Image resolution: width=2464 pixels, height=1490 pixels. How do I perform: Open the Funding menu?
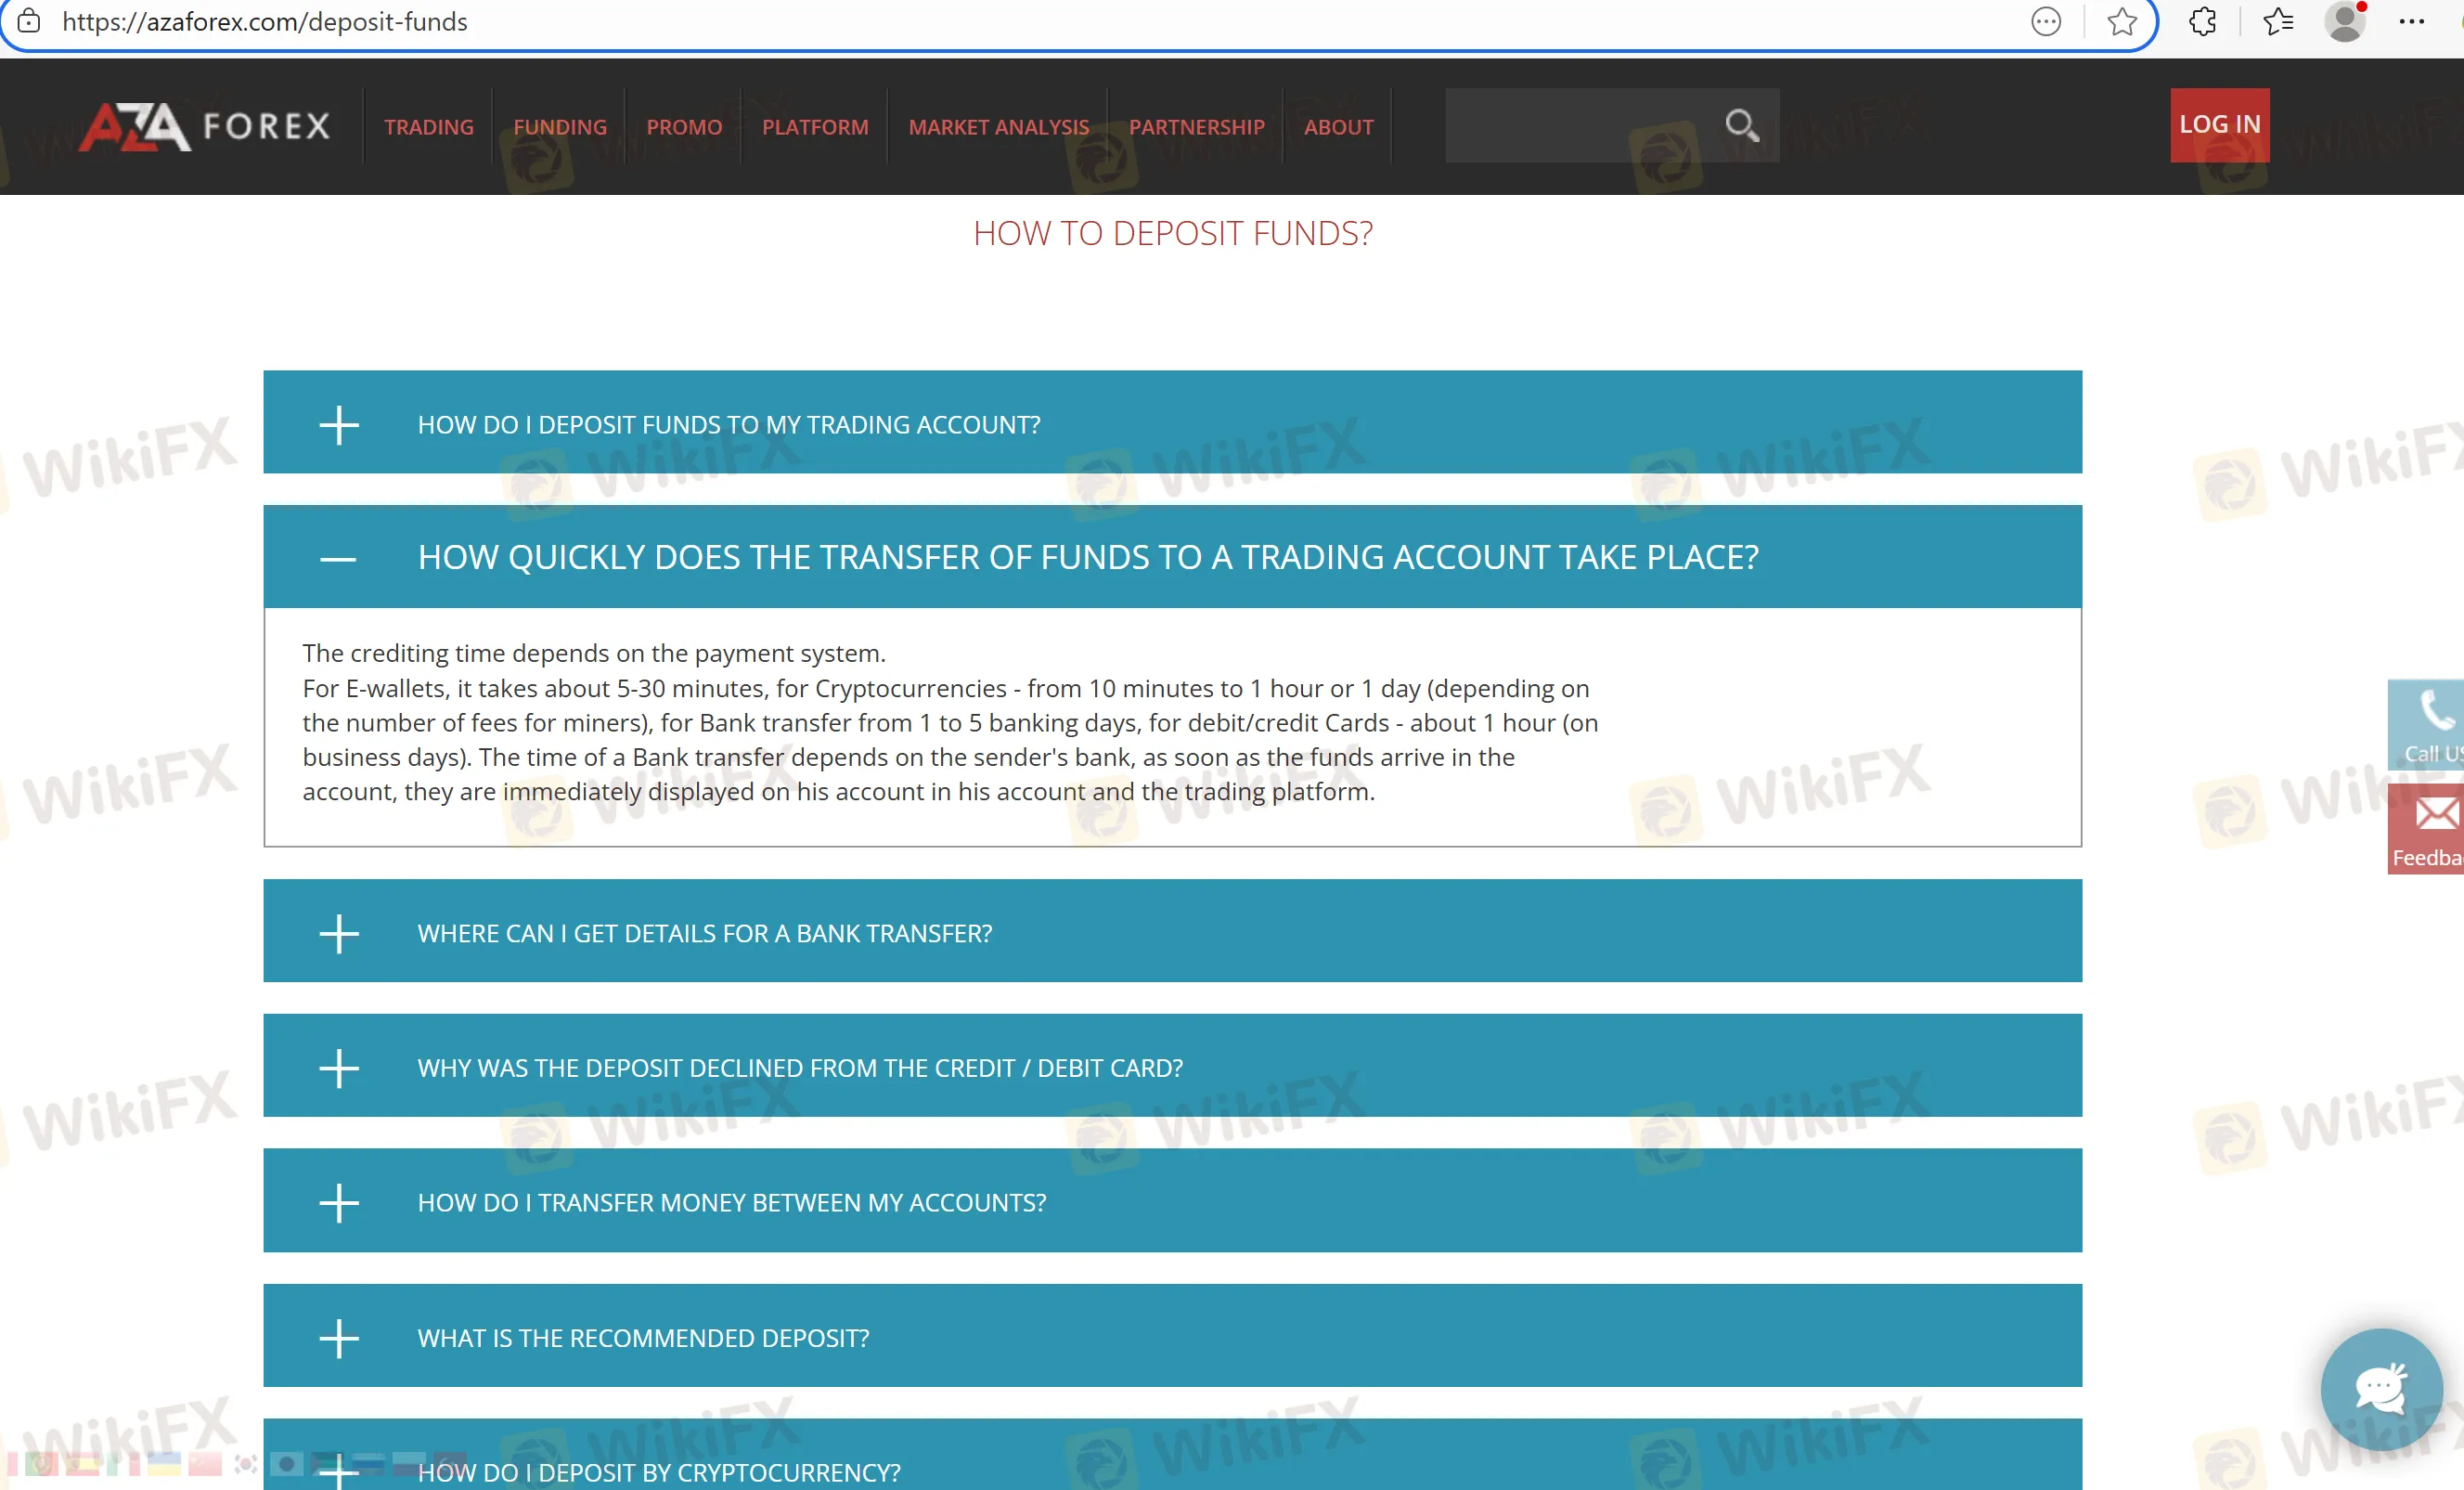pyautogui.click(x=560, y=127)
